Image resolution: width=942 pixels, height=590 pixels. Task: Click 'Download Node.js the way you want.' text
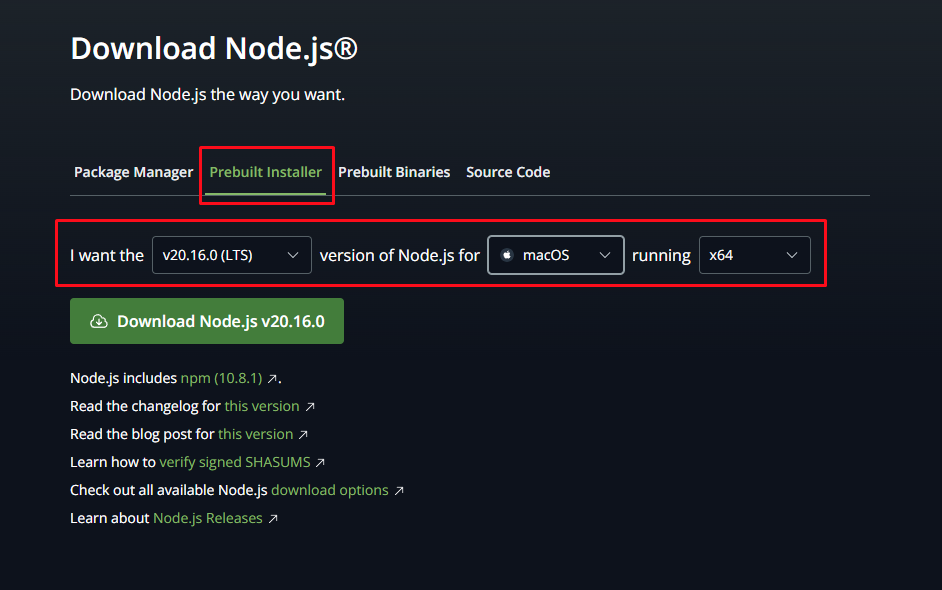207,94
